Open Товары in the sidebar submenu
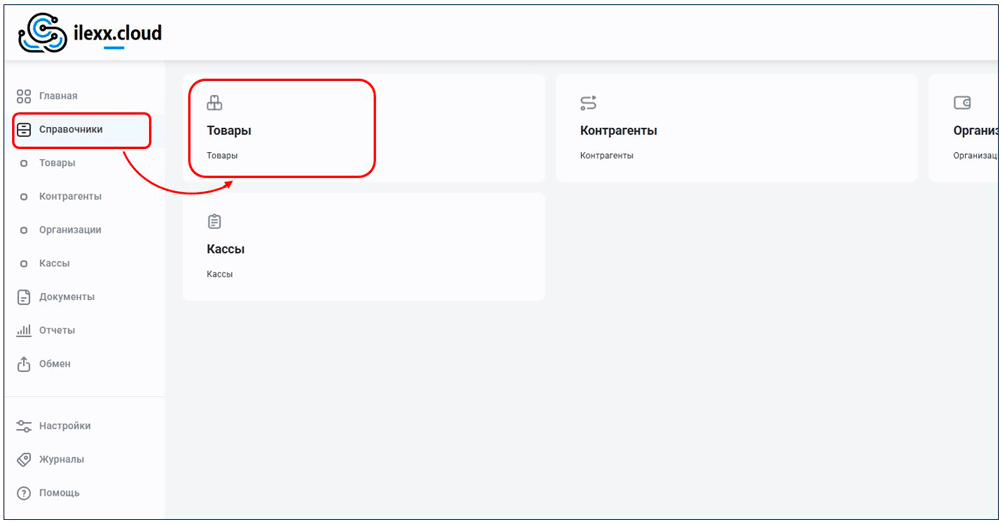 coord(57,163)
